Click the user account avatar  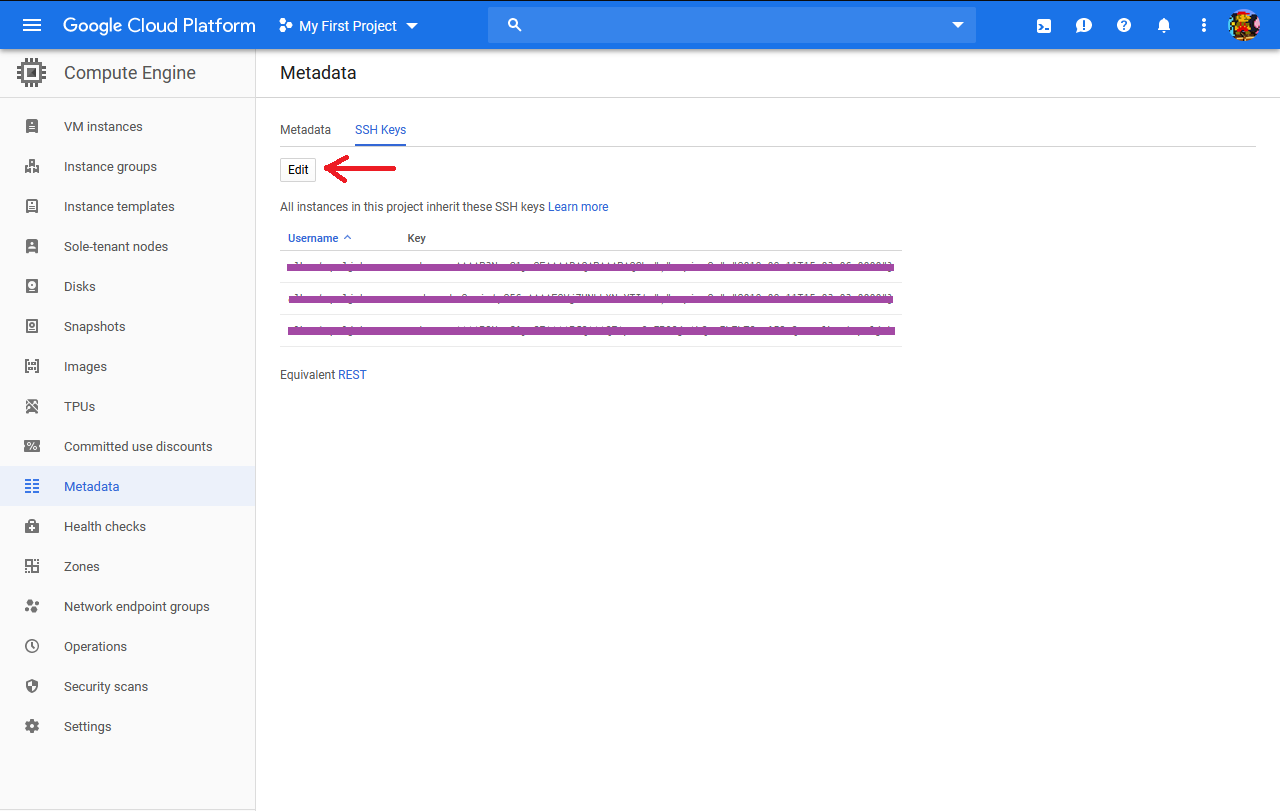pyautogui.click(x=1244, y=25)
